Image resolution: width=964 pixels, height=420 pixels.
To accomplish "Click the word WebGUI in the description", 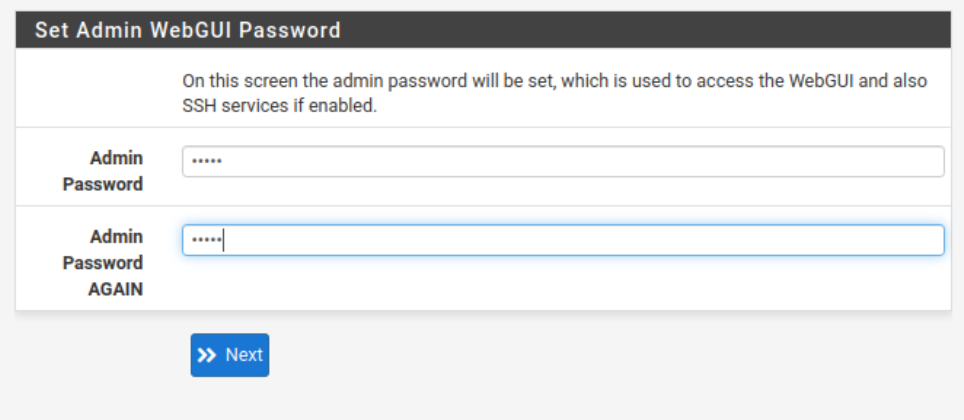I will (821, 81).
